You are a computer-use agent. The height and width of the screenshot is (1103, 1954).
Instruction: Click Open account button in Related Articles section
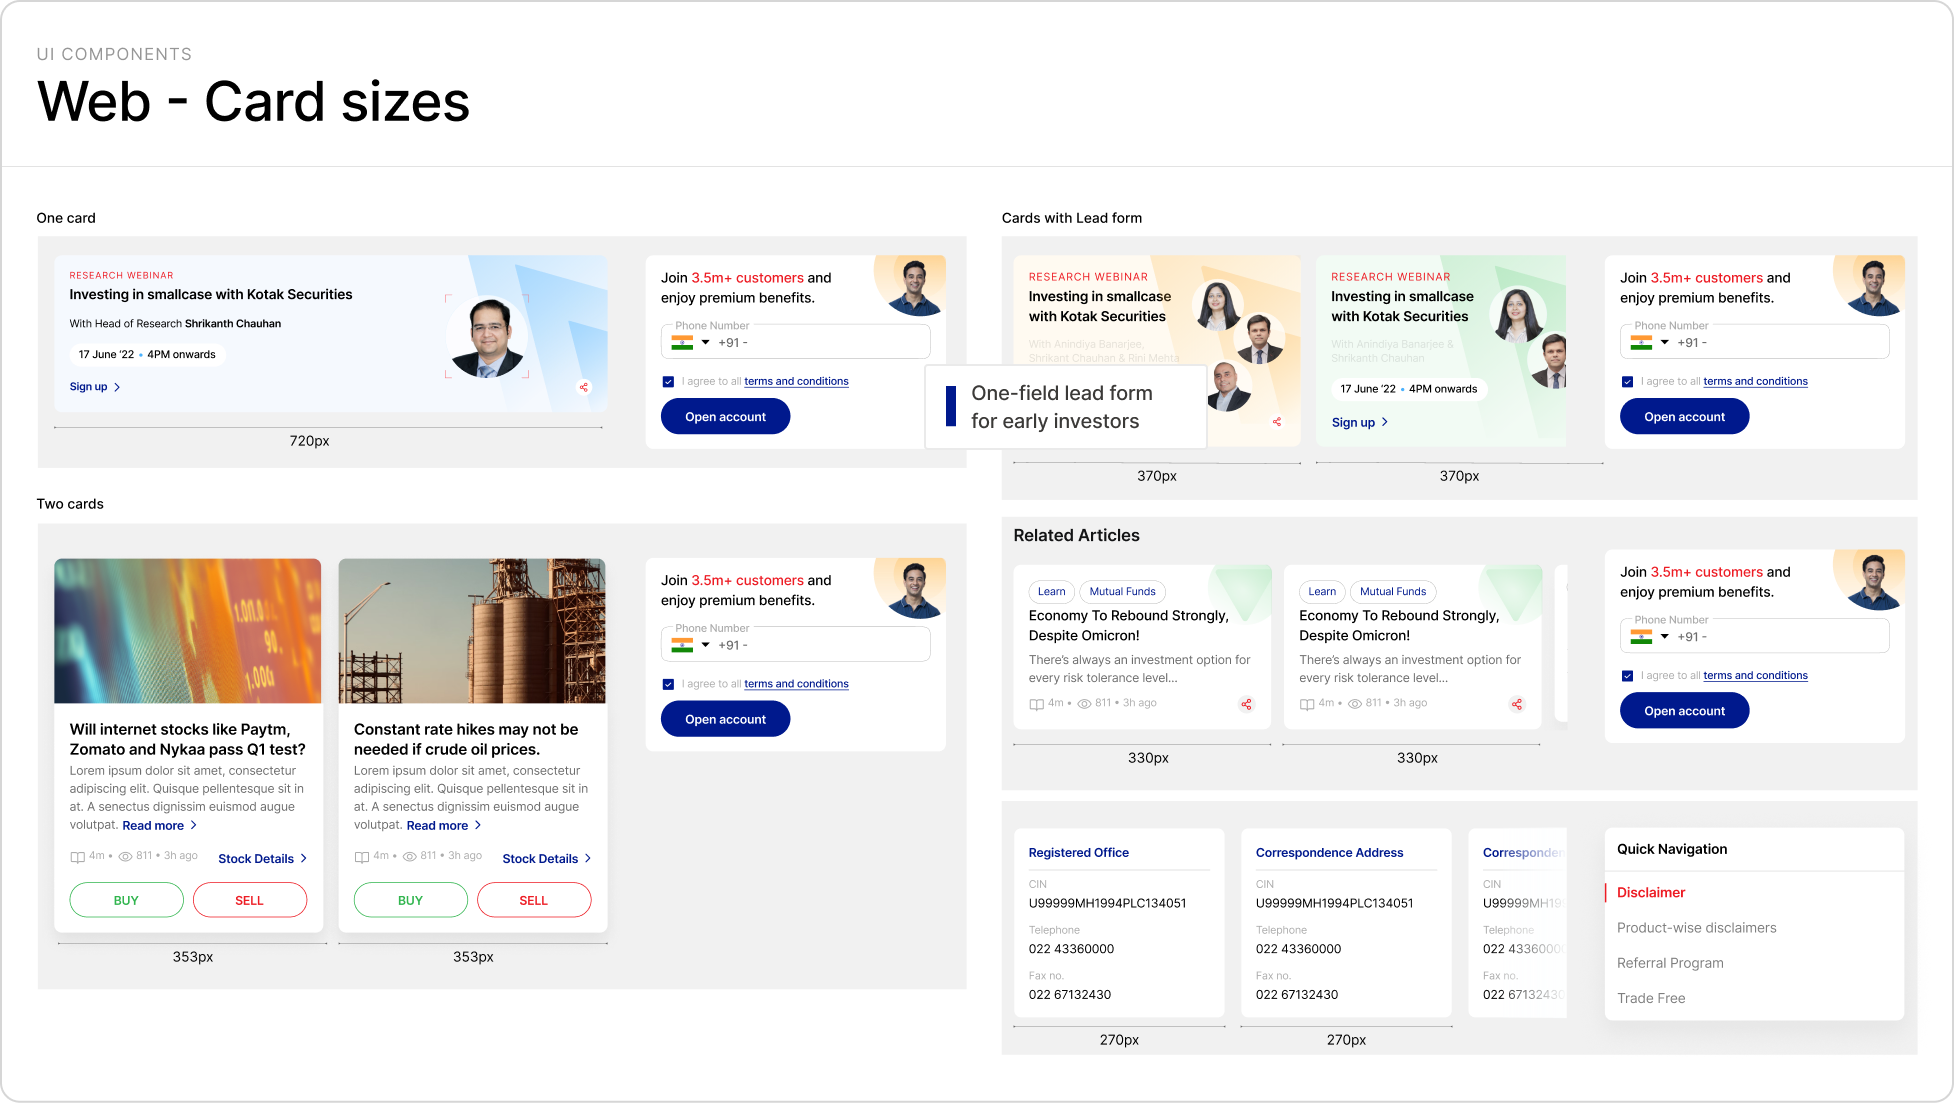1684,710
